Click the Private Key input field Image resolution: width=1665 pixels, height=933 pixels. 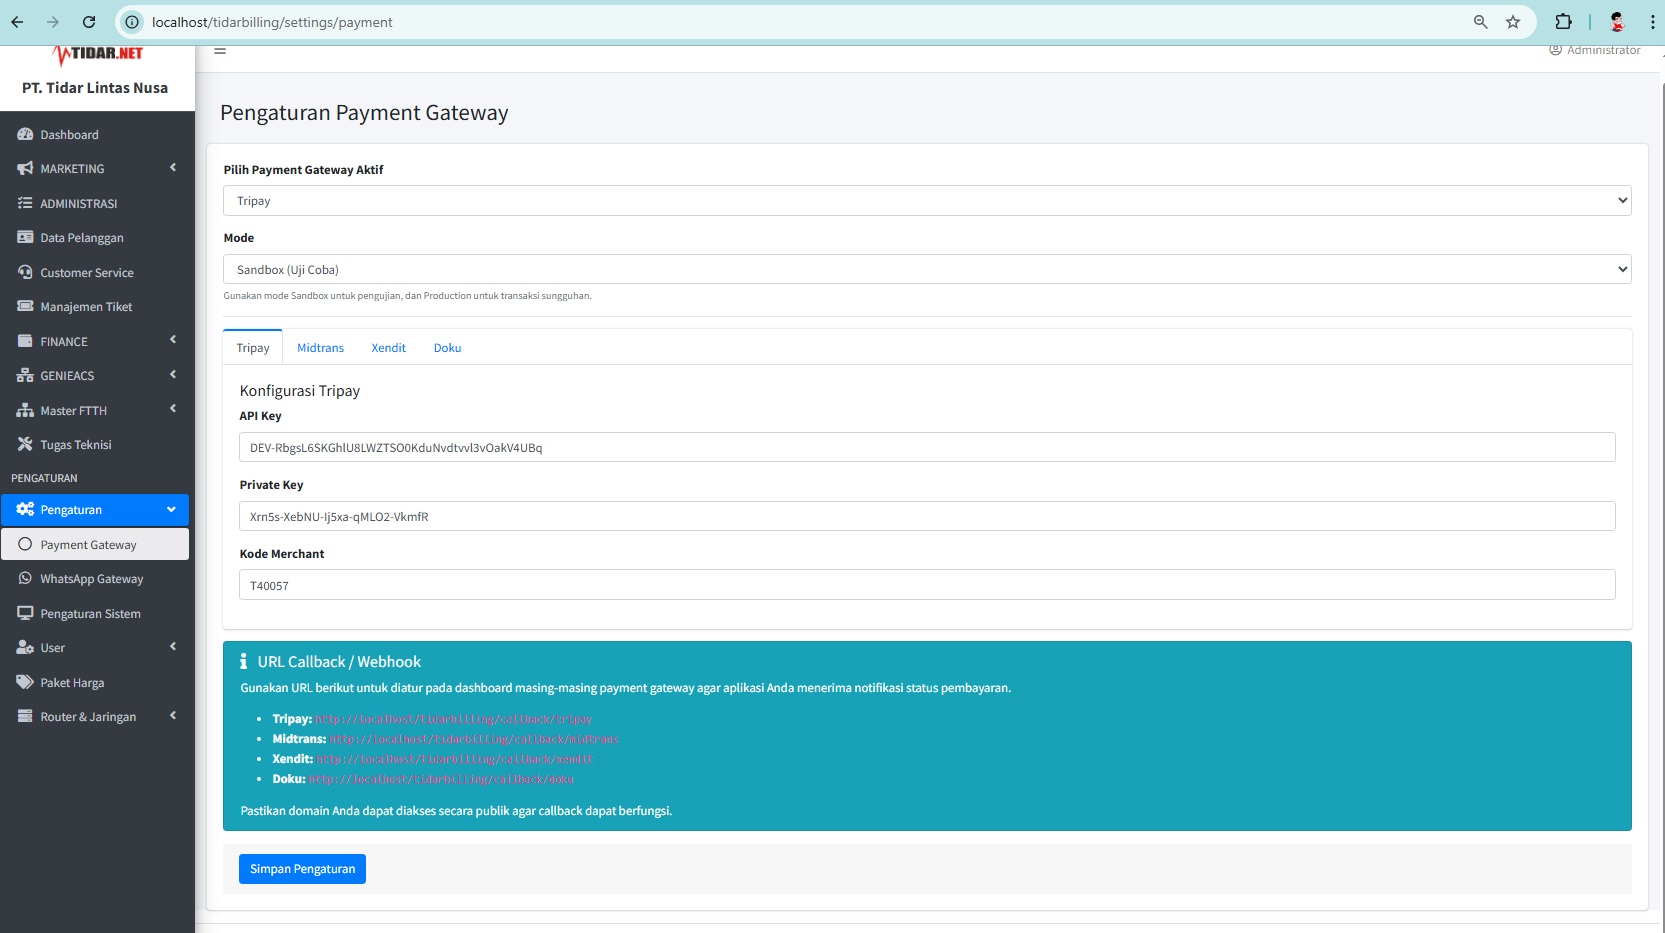[927, 516]
